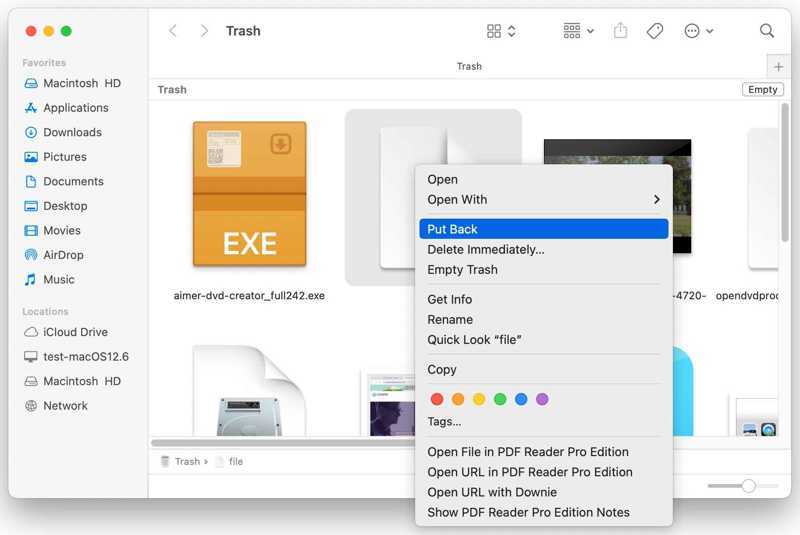The image size is (800, 535).
Task: Apply the green tag color
Action: click(500, 399)
